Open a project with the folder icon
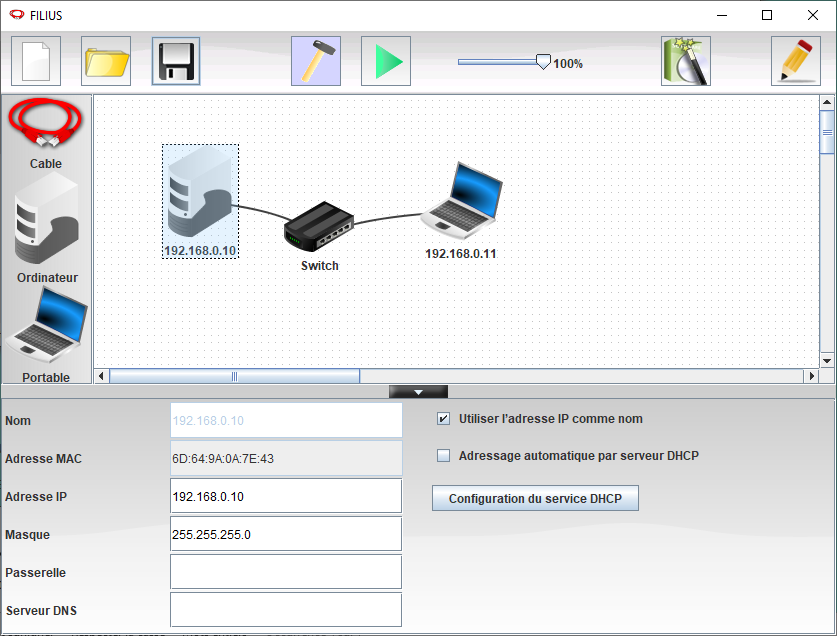 point(106,61)
